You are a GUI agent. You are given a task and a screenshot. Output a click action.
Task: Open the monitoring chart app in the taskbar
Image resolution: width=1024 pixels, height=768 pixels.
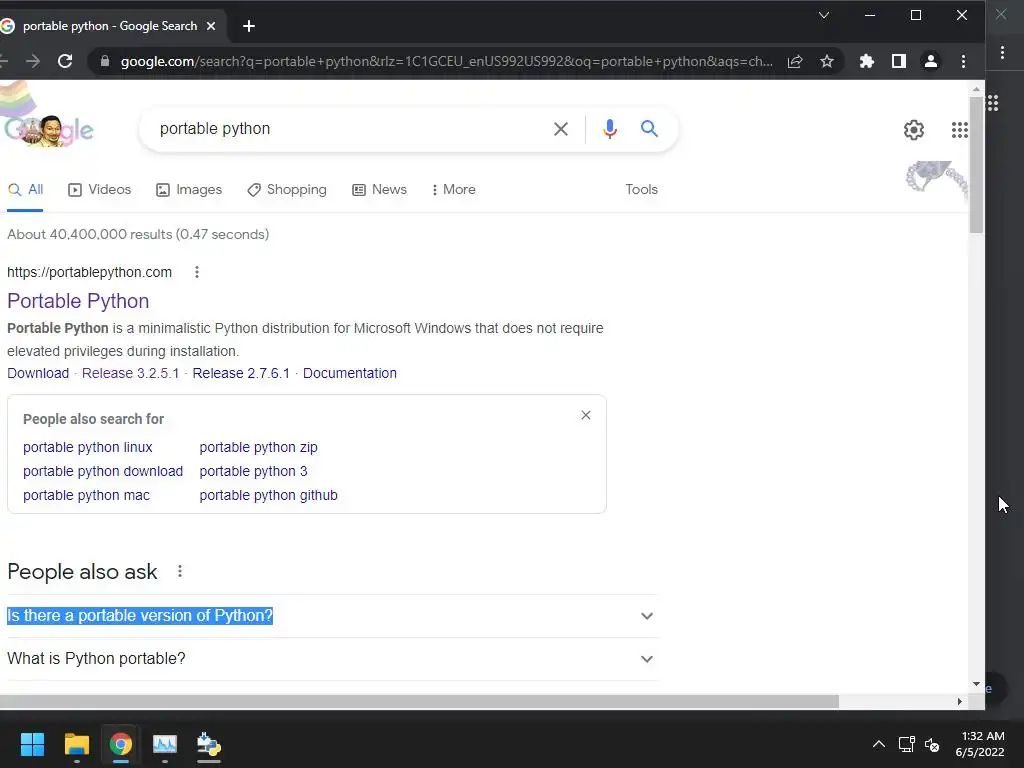click(165, 744)
